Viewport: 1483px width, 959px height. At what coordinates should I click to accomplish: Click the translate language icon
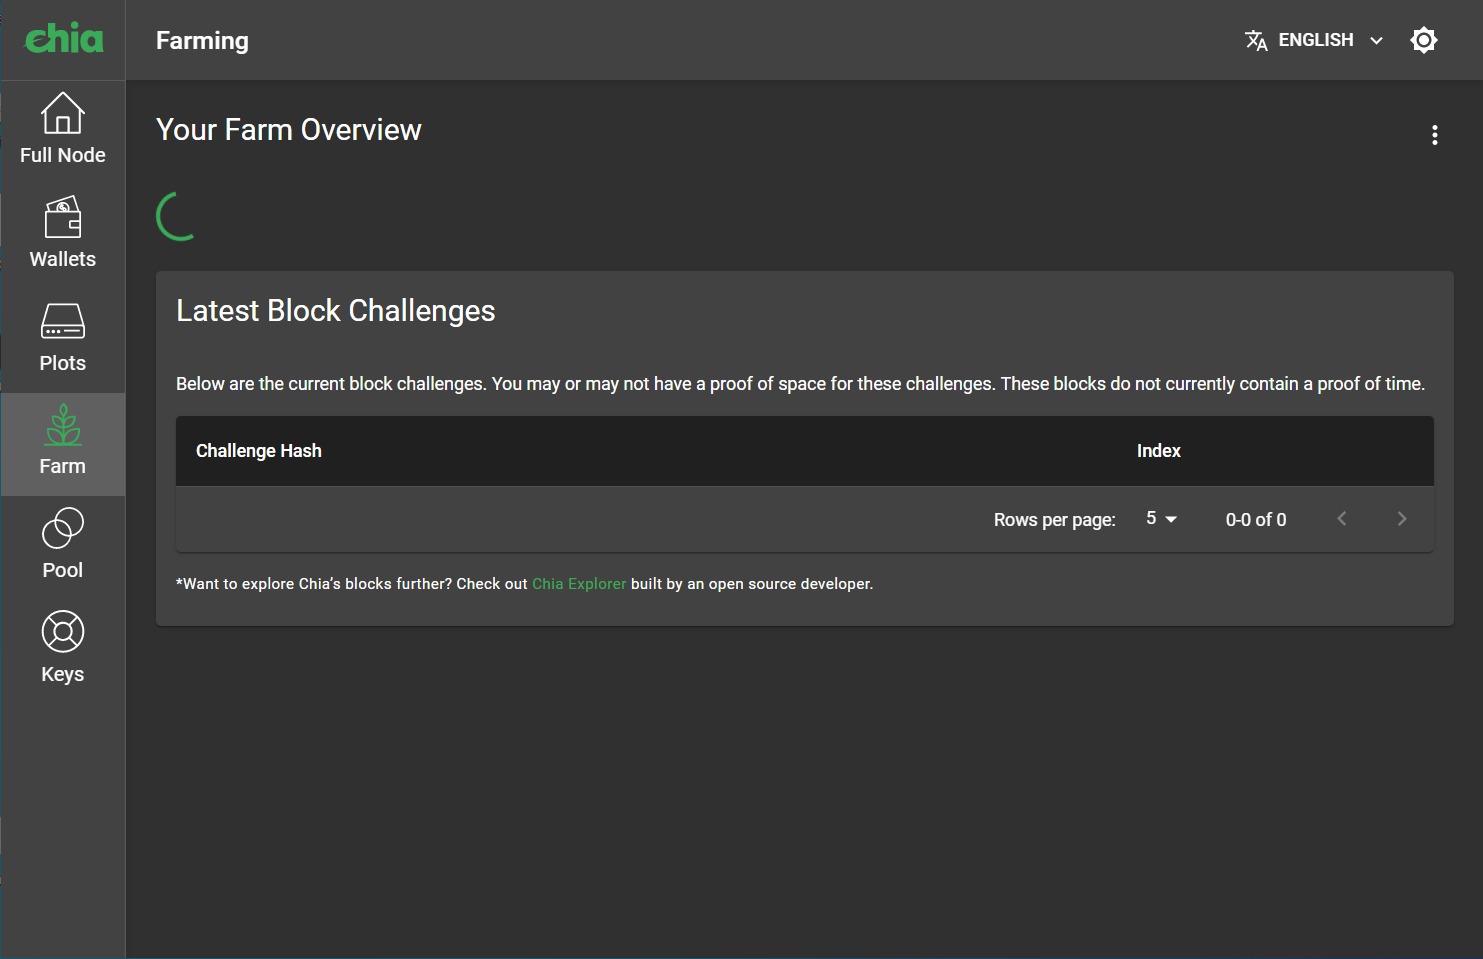click(1256, 40)
